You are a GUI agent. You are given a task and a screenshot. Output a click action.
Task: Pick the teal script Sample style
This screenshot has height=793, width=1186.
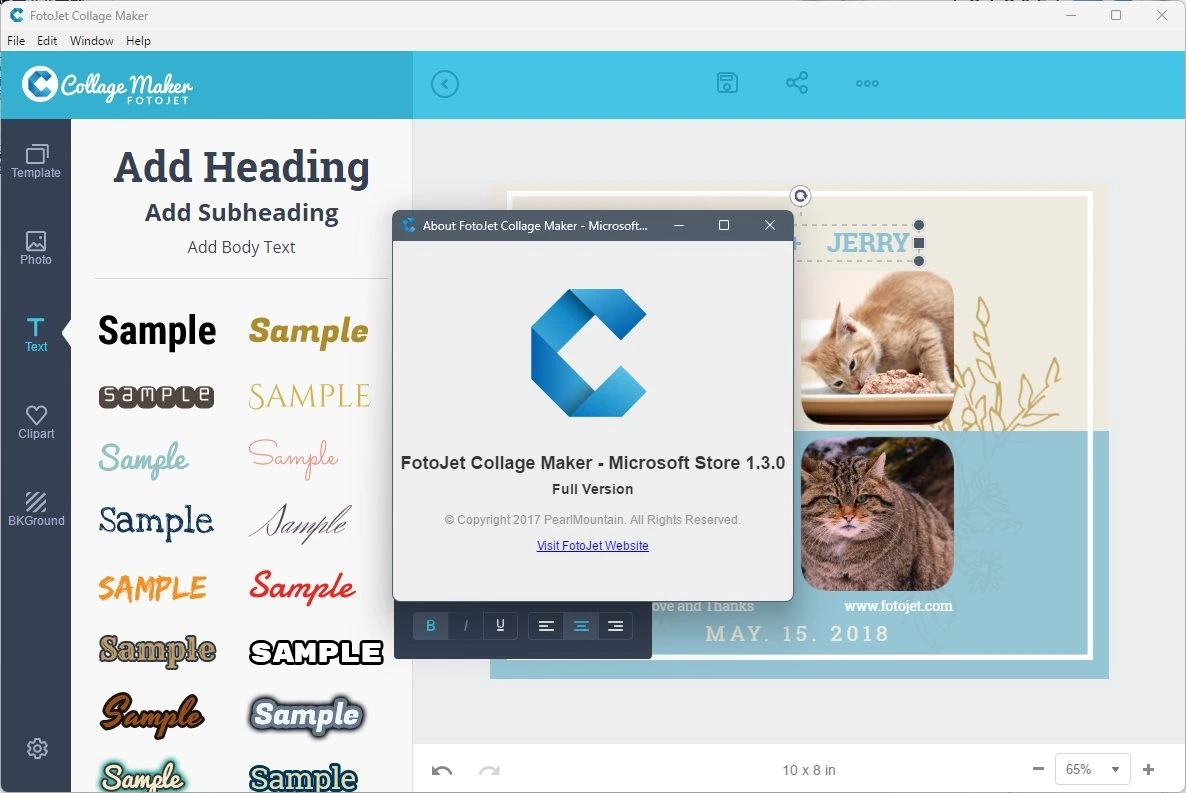(144, 459)
